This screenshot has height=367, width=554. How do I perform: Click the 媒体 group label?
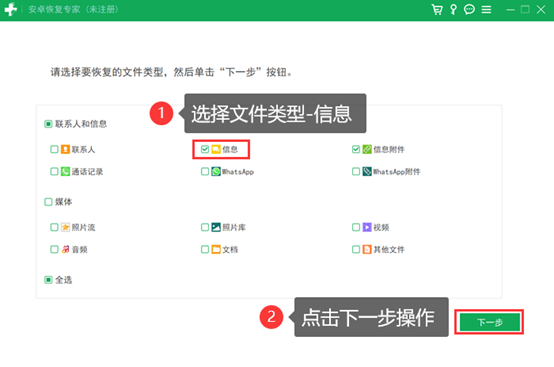click(x=64, y=202)
